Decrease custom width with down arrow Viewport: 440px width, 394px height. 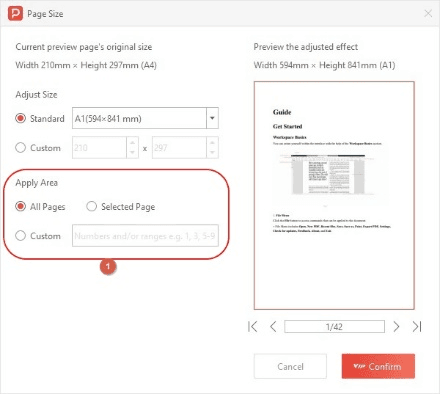pyautogui.click(x=132, y=153)
